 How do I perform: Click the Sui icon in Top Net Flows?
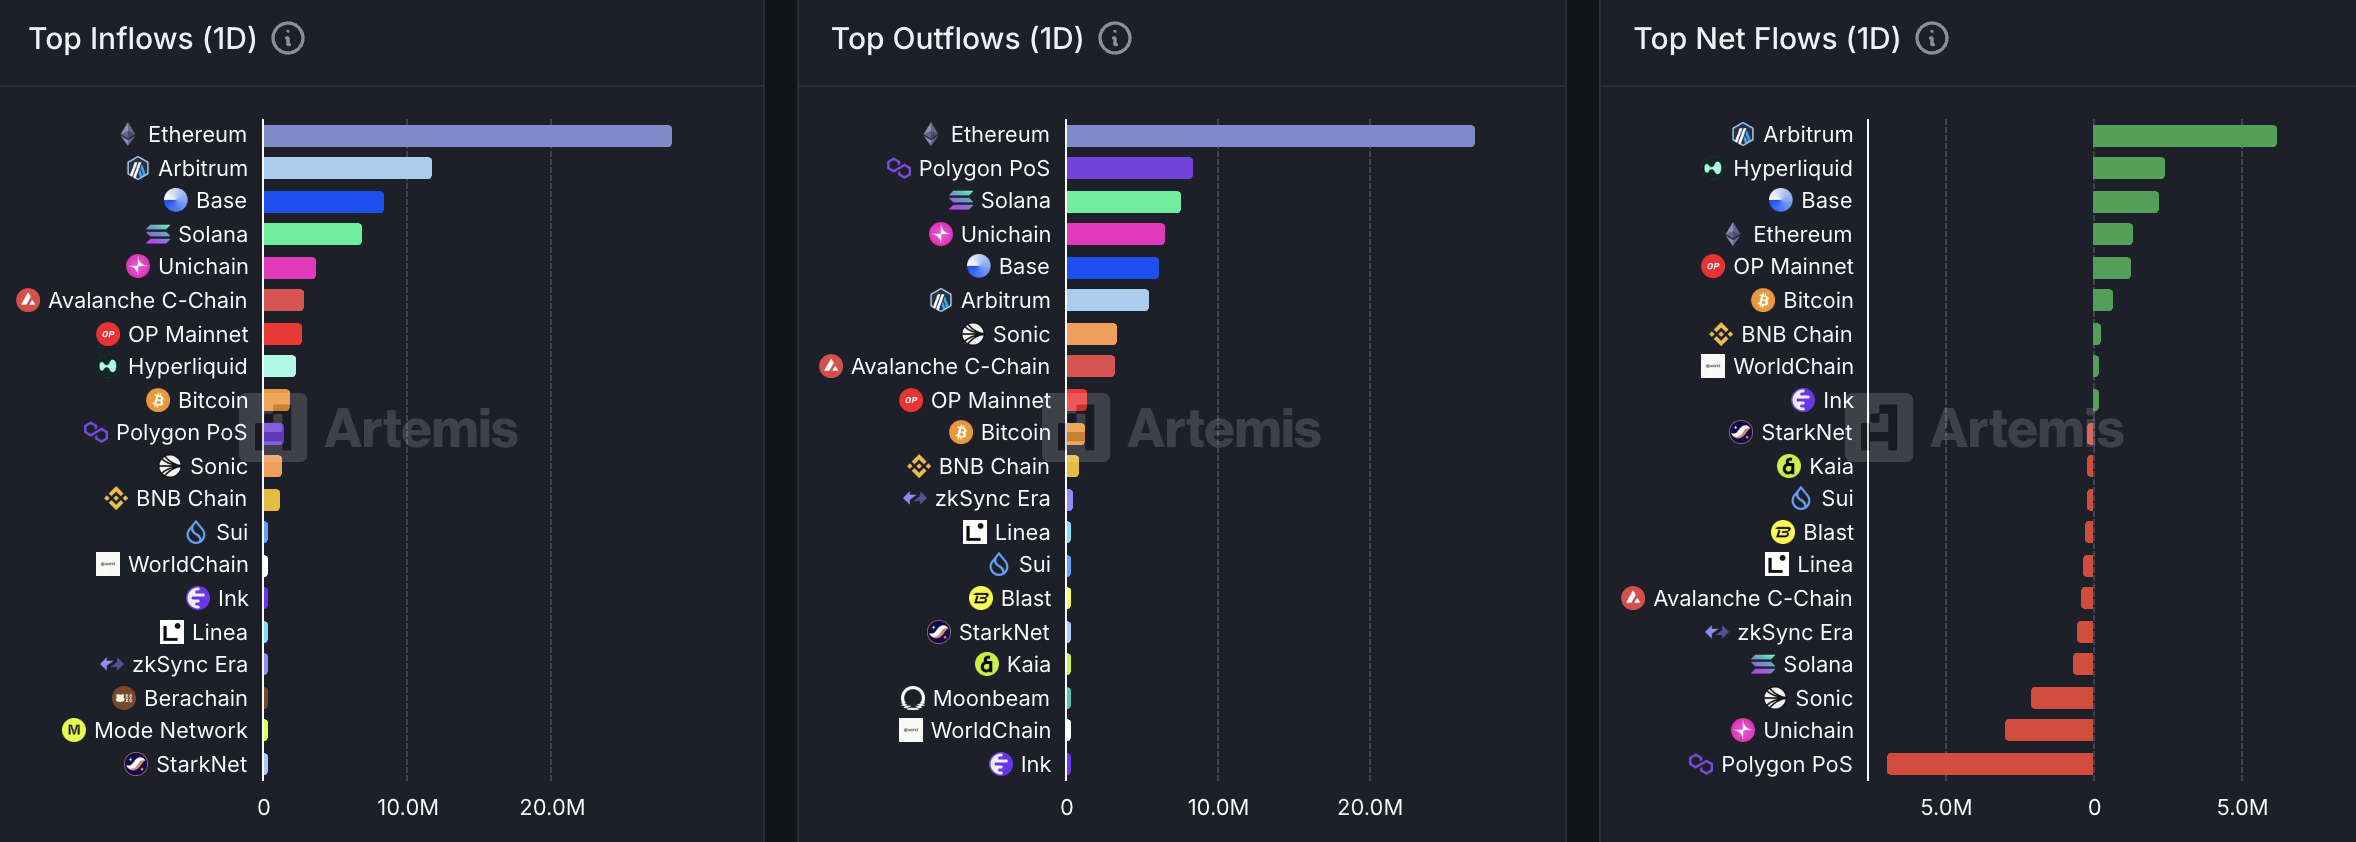pyautogui.click(x=1801, y=498)
